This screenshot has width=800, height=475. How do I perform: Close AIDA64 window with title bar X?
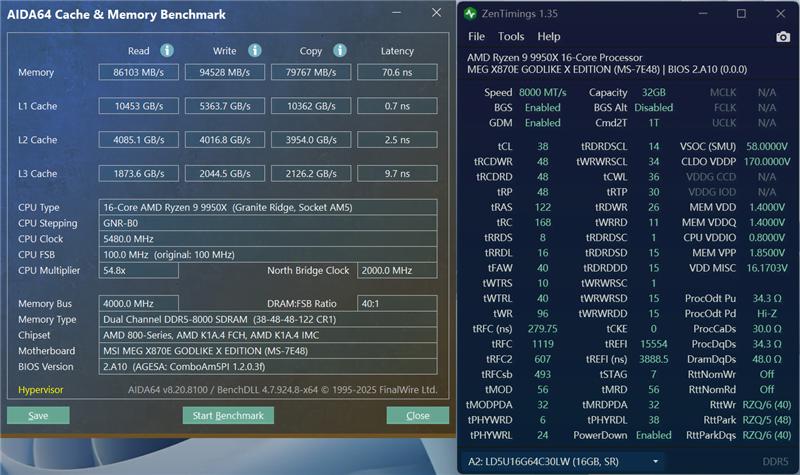(x=436, y=13)
